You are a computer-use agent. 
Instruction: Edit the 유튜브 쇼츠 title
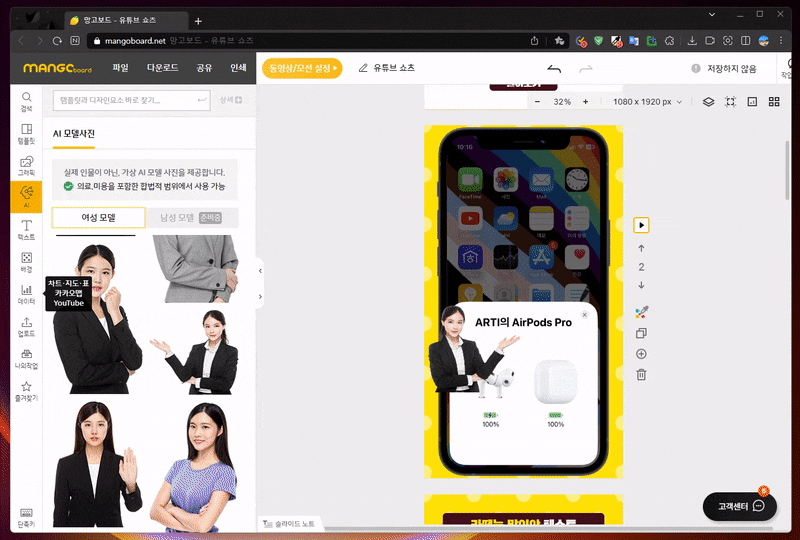[x=393, y=68]
